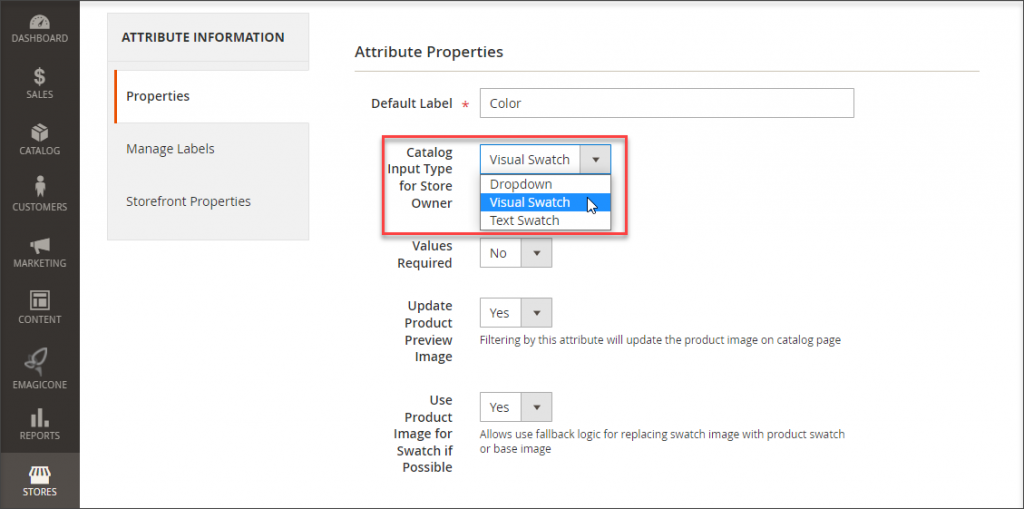The width and height of the screenshot is (1024, 509).
Task: Open the Dashboard gauge icon
Action: [x=39, y=22]
